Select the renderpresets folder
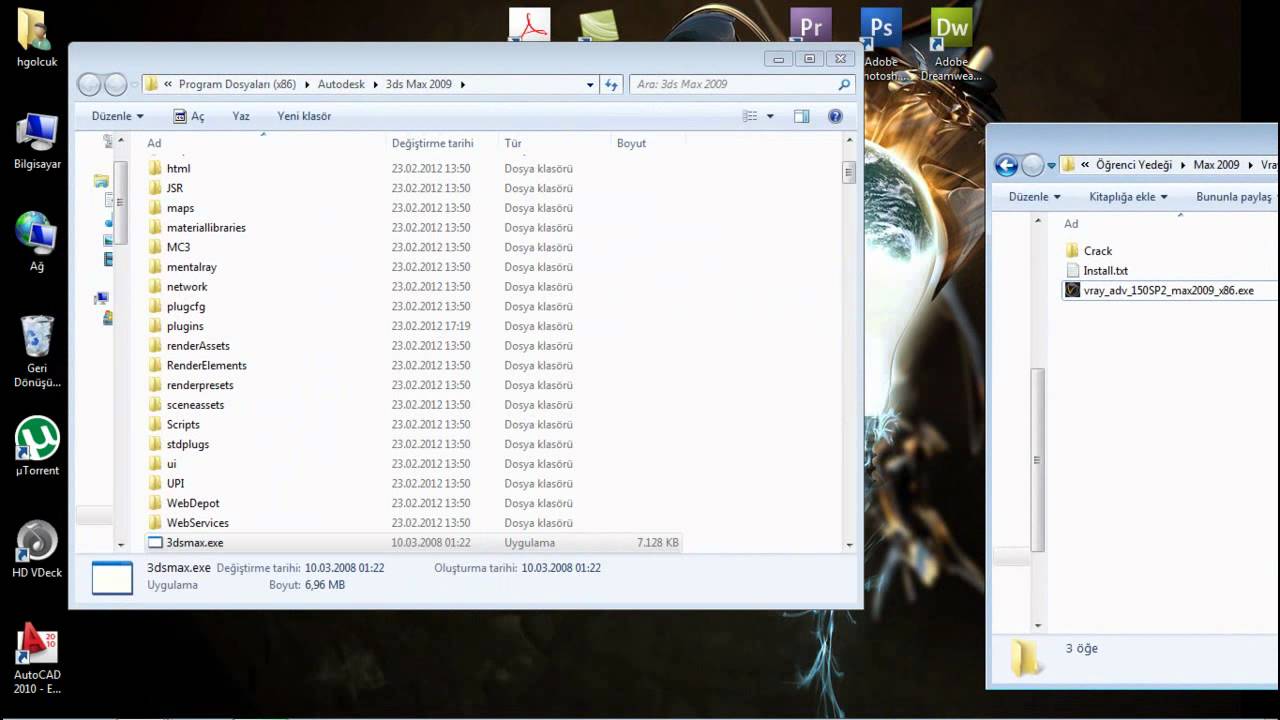This screenshot has height=720, width=1280. tap(190, 385)
